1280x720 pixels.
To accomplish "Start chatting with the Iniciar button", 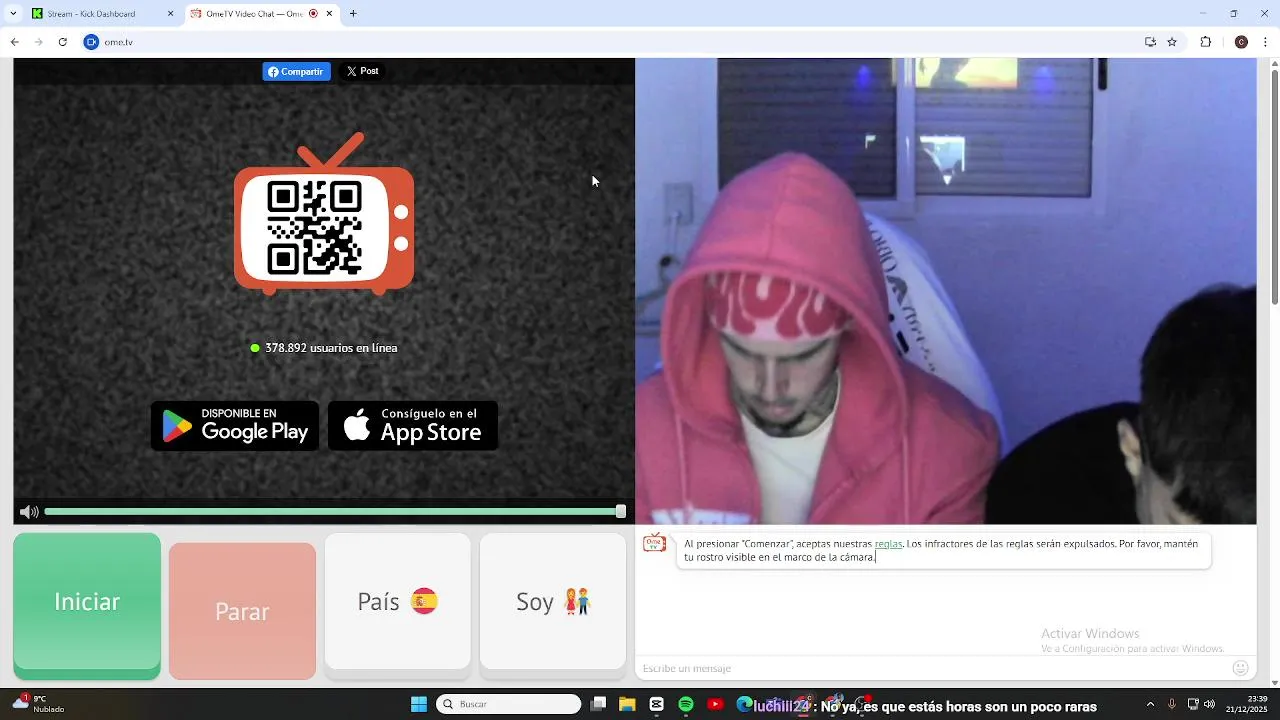I will [87, 606].
